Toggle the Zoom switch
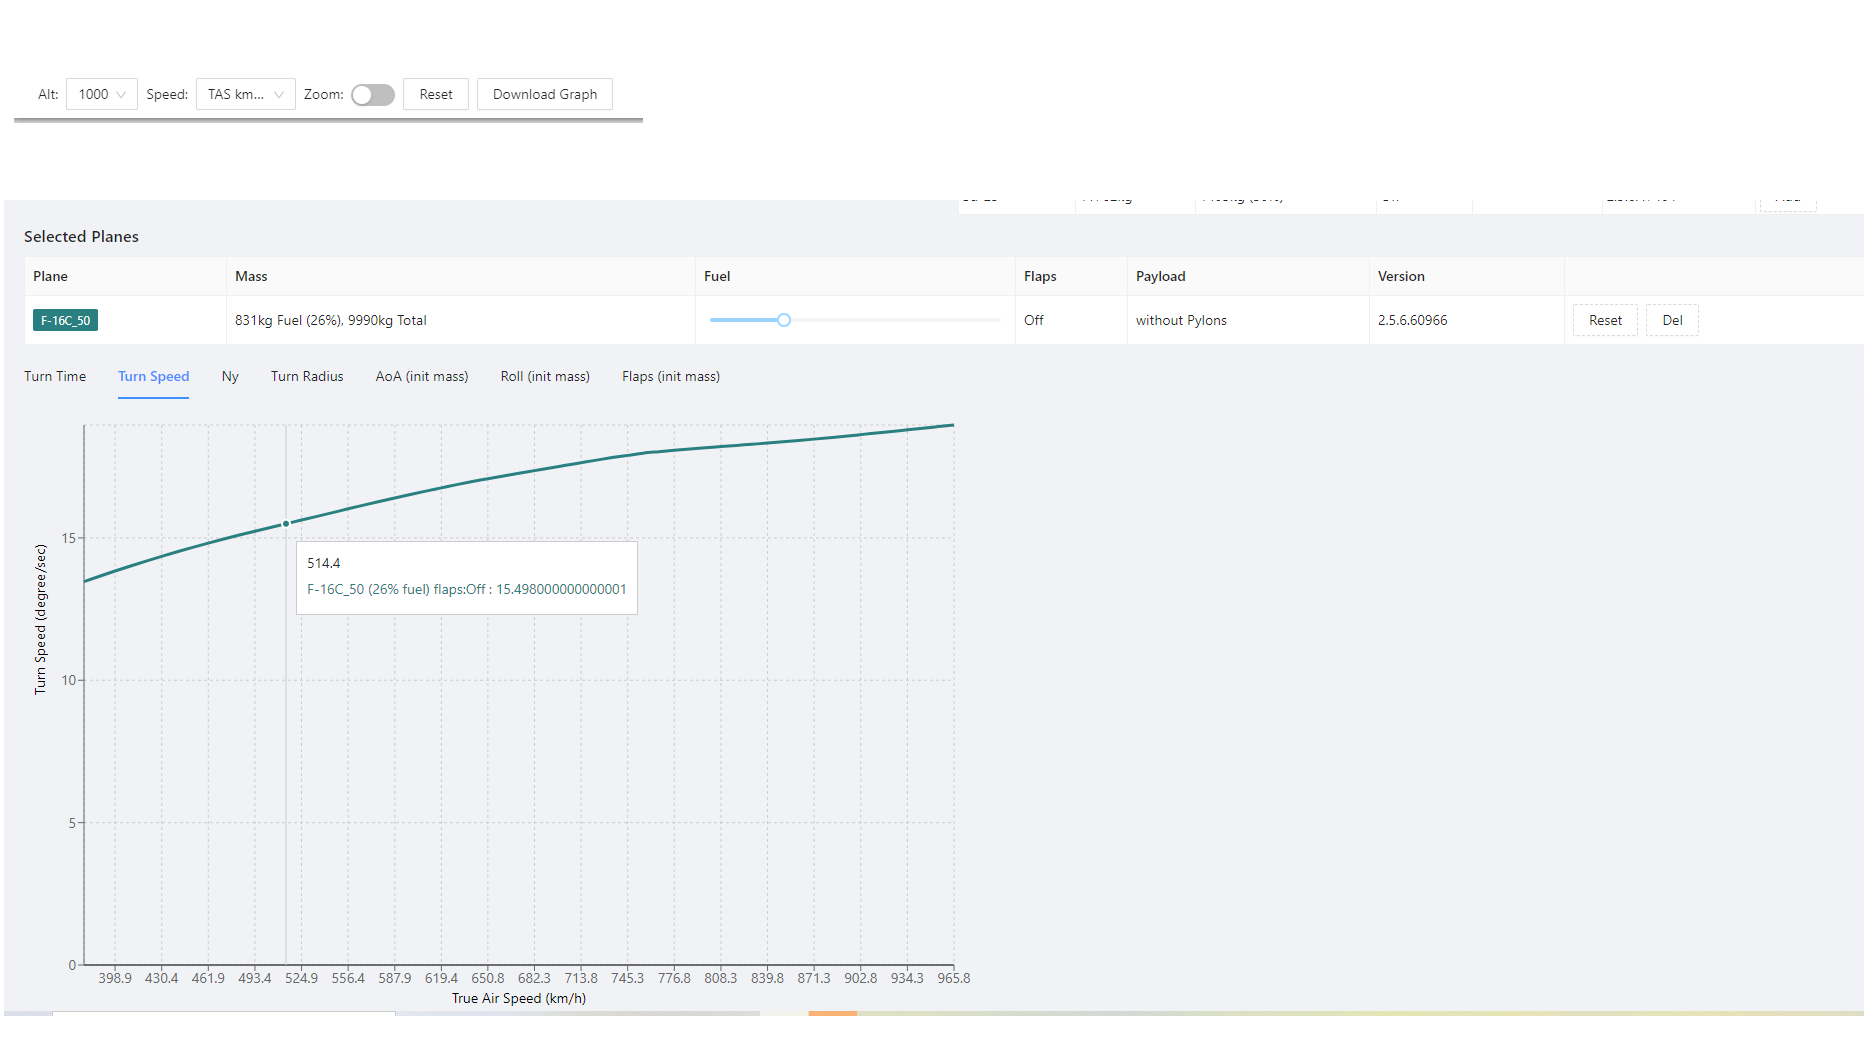The height and width of the screenshot is (1054, 1864). click(x=373, y=95)
